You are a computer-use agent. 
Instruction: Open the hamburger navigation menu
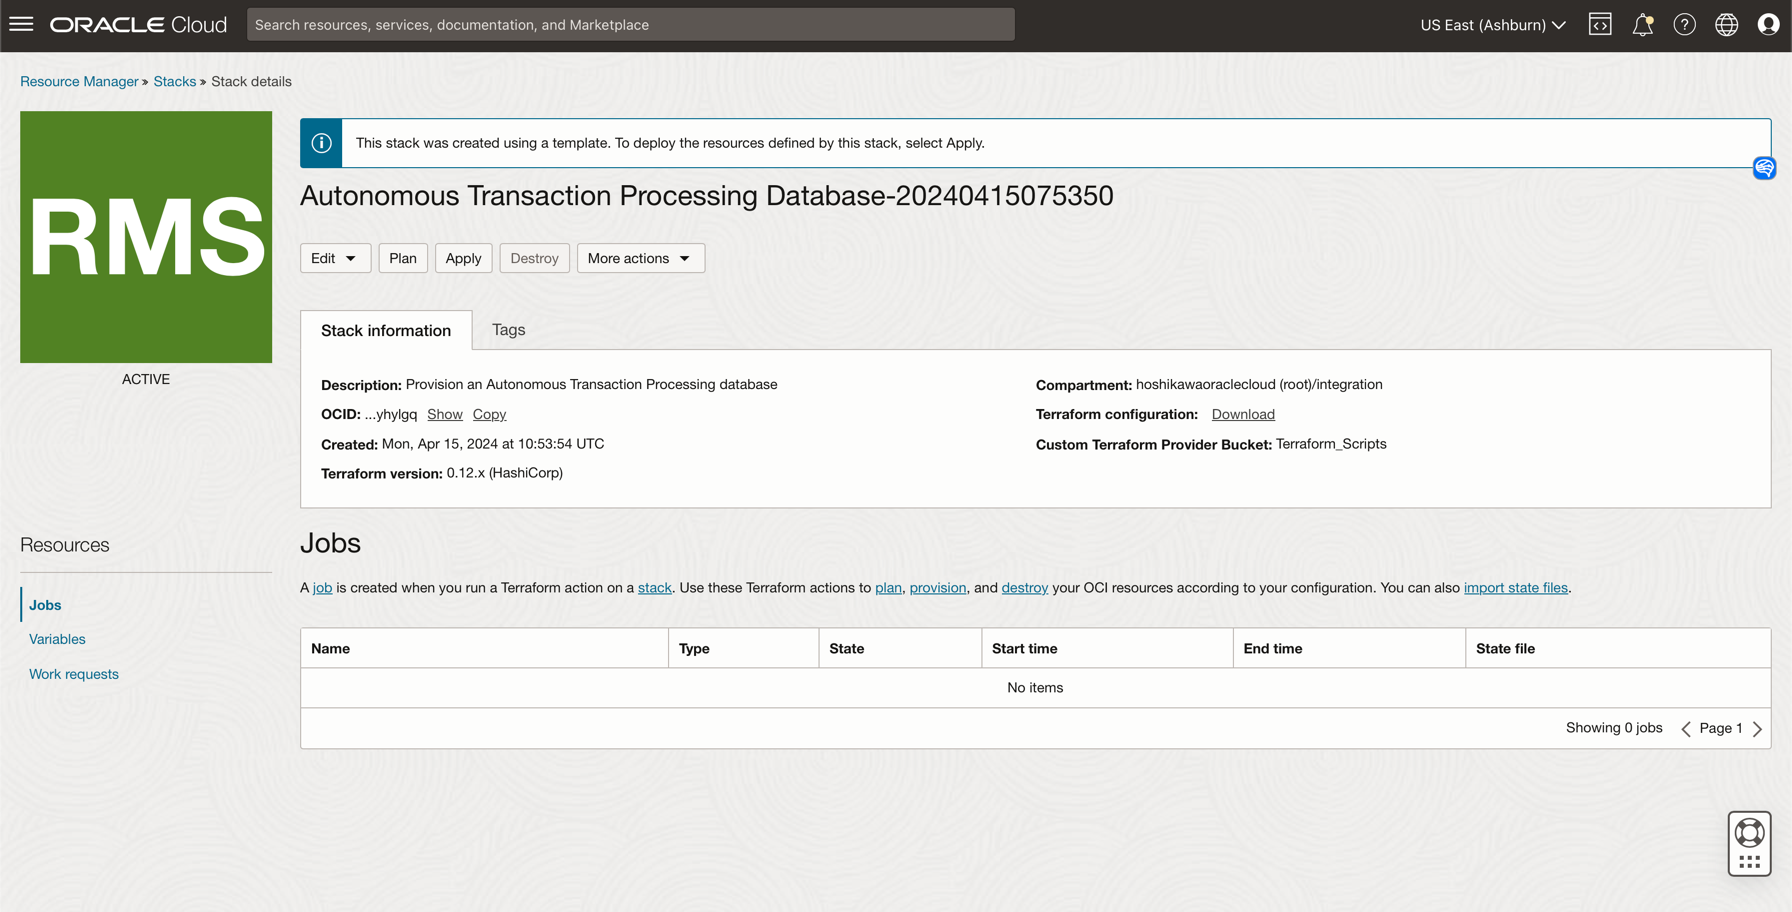point(21,24)
